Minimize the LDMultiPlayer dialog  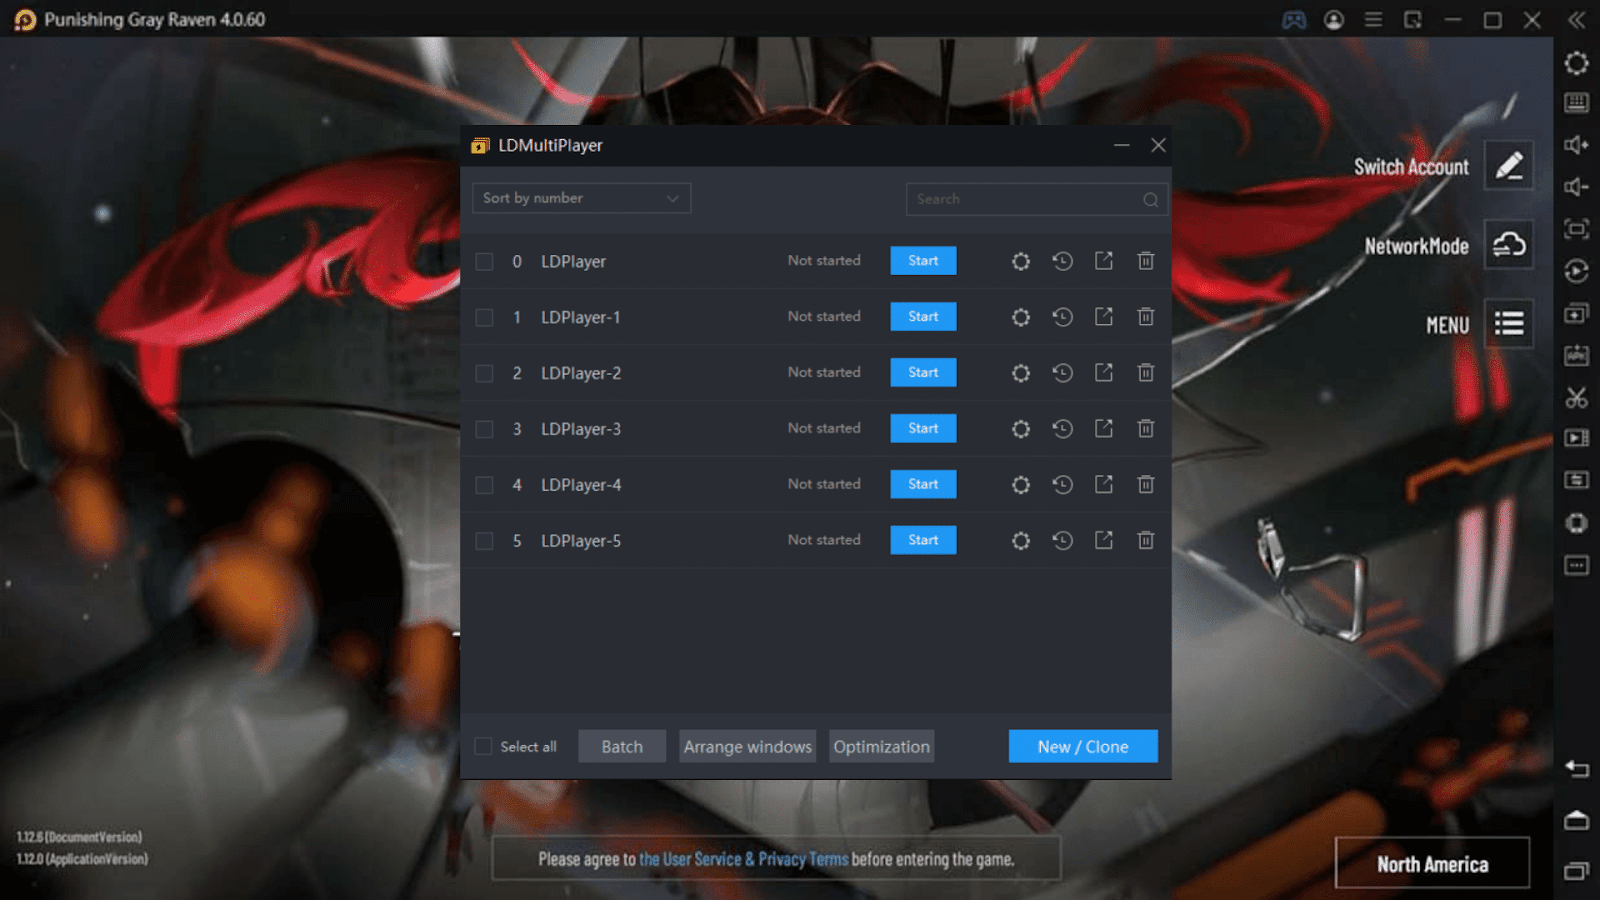click(x=1122, y=146)
